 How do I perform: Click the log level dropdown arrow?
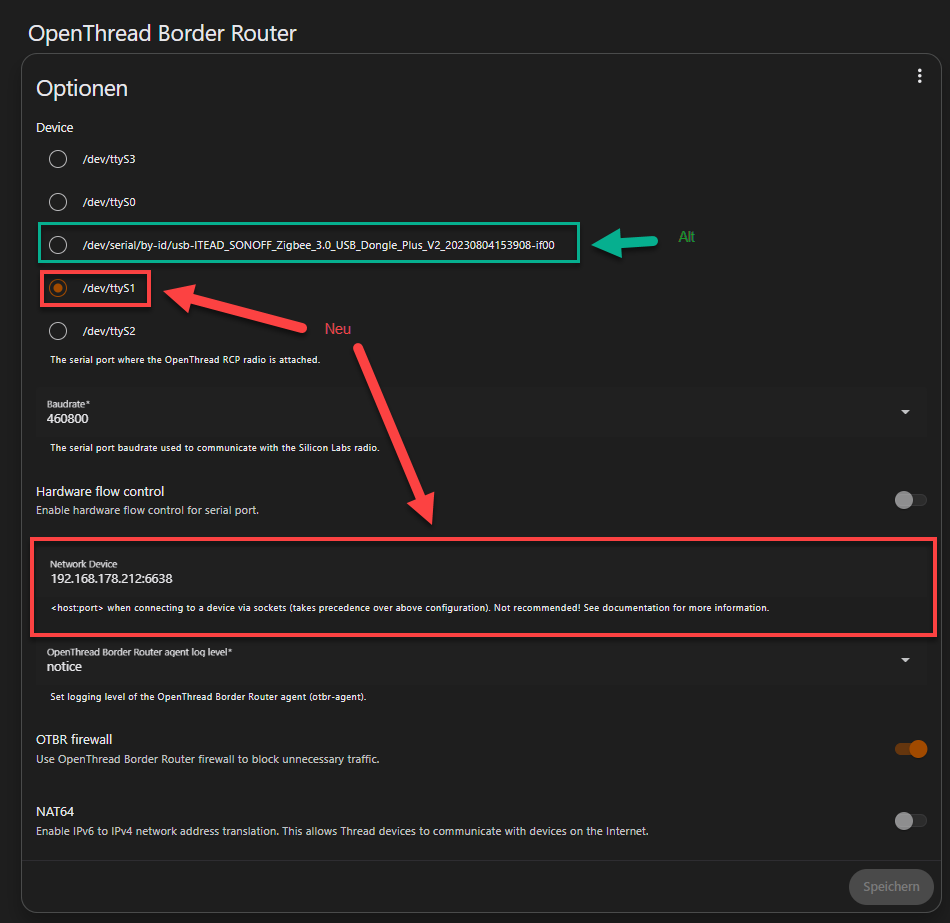[905, 660]
